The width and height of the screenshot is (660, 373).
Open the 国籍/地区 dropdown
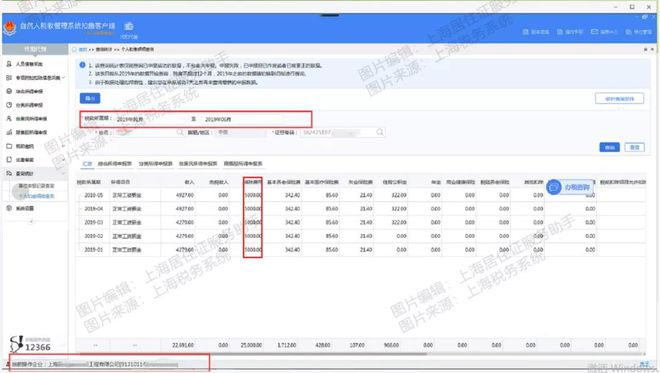[241, 132]
